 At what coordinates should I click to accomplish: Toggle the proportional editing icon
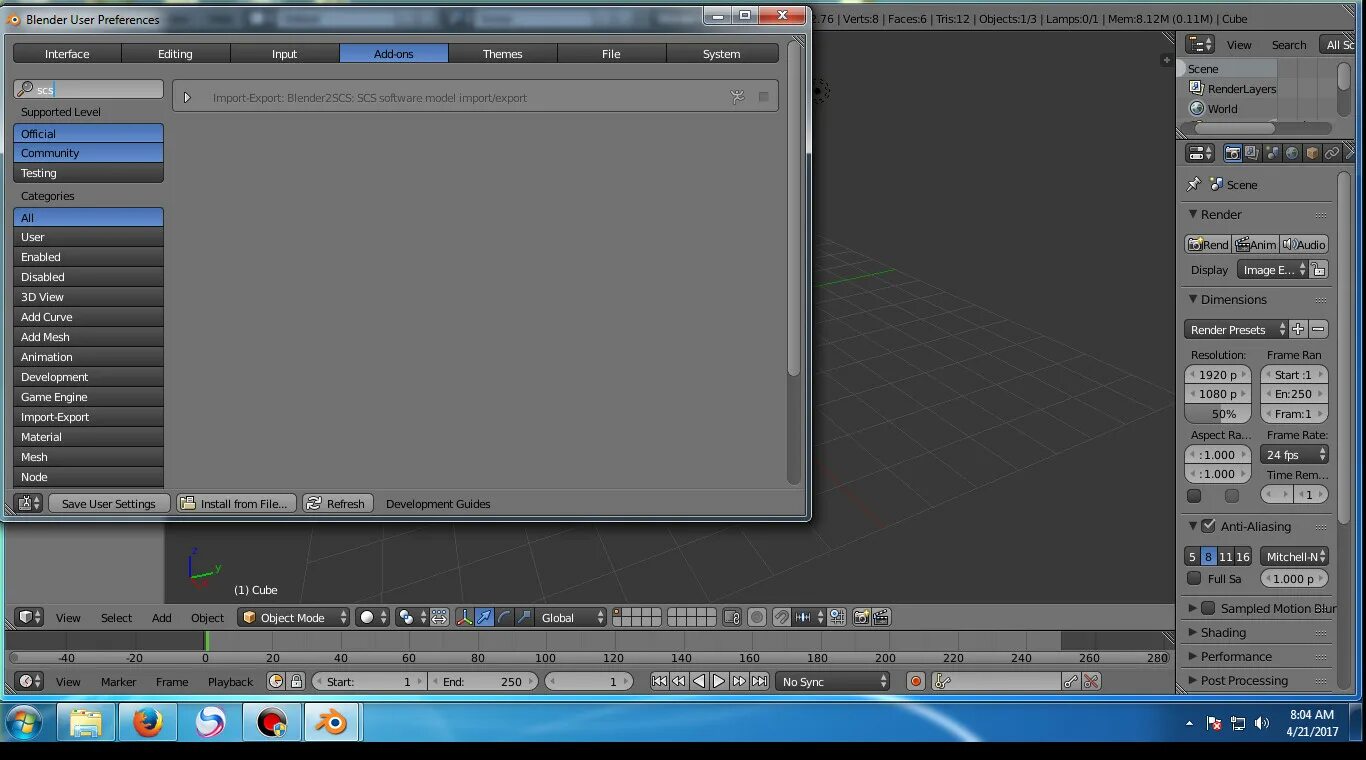tap(757, 618)
